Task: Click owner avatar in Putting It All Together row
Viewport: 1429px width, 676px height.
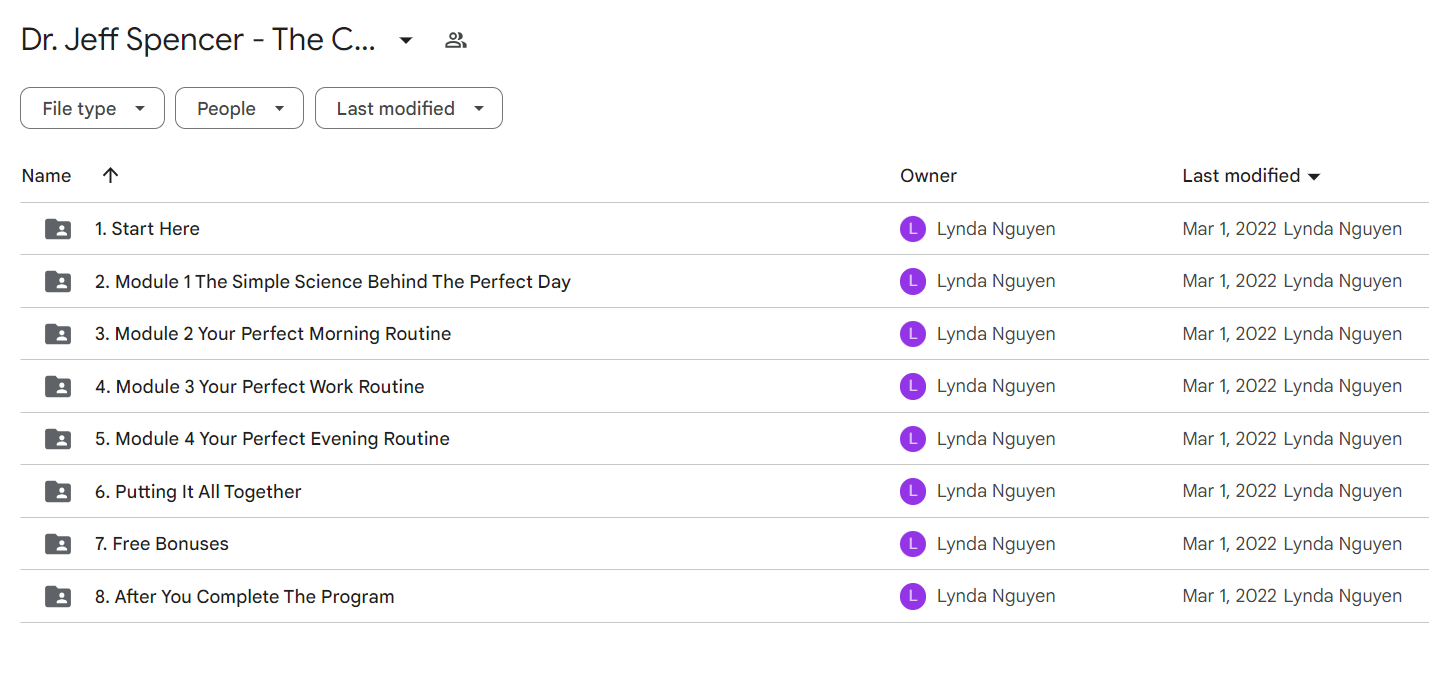Action: (x=913, y=492)
